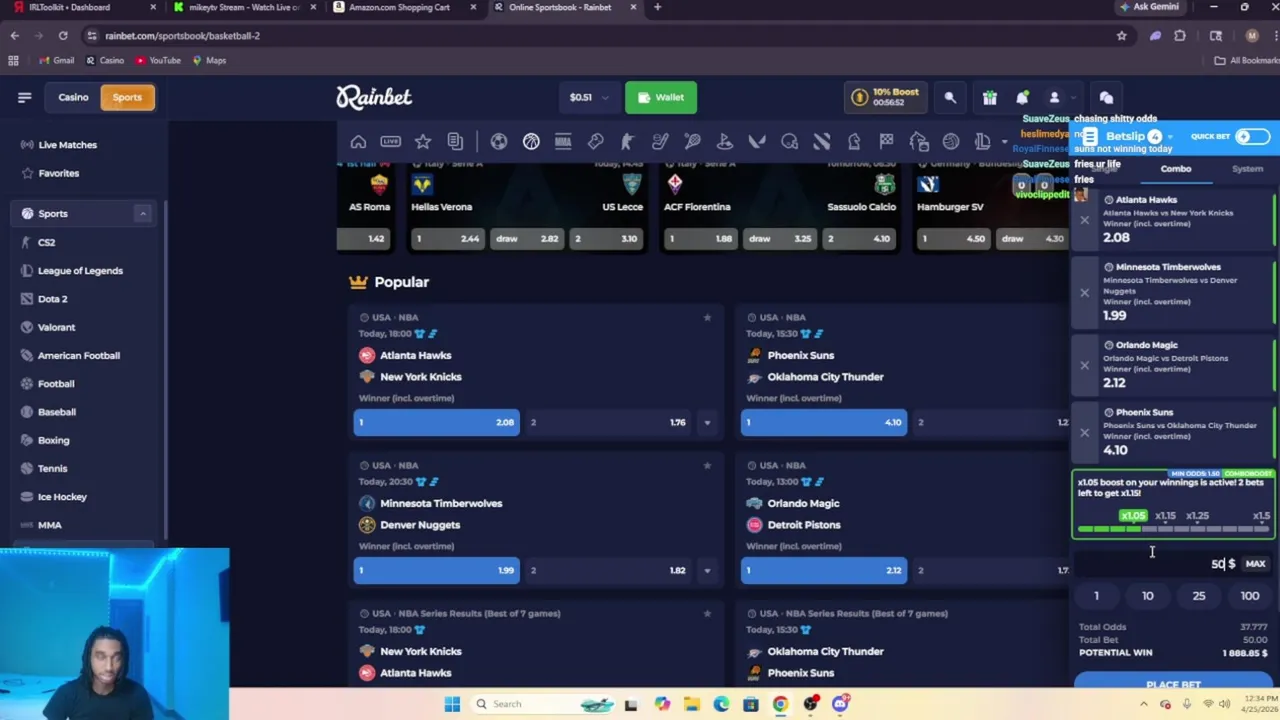
Task: Remove Atlanta Hawks from betslip
Action: click(x=1084, y=219)
